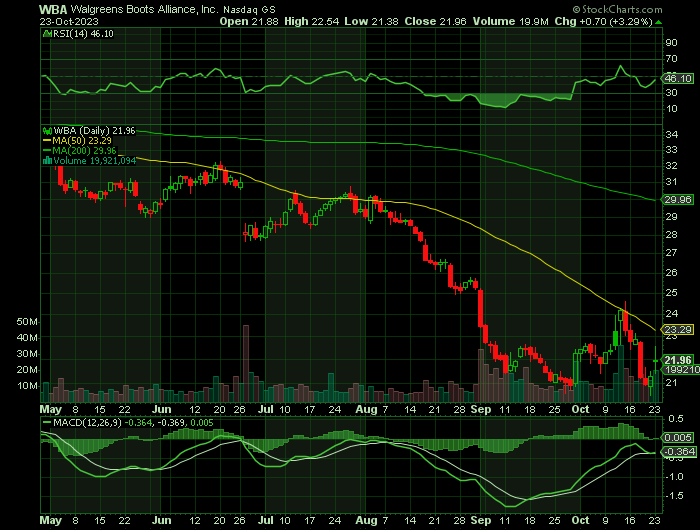Click the StockCharts.com copyright text

(617, 9)
